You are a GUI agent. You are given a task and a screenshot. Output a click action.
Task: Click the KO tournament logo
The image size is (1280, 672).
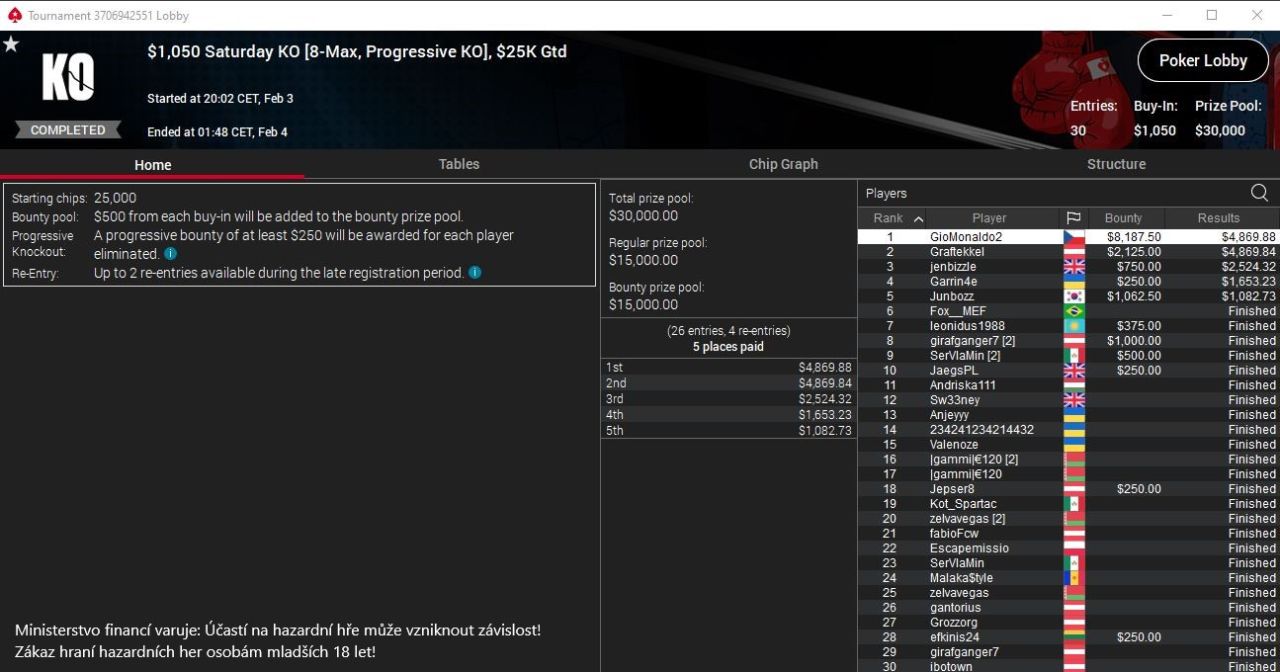(x=68, y=77)
